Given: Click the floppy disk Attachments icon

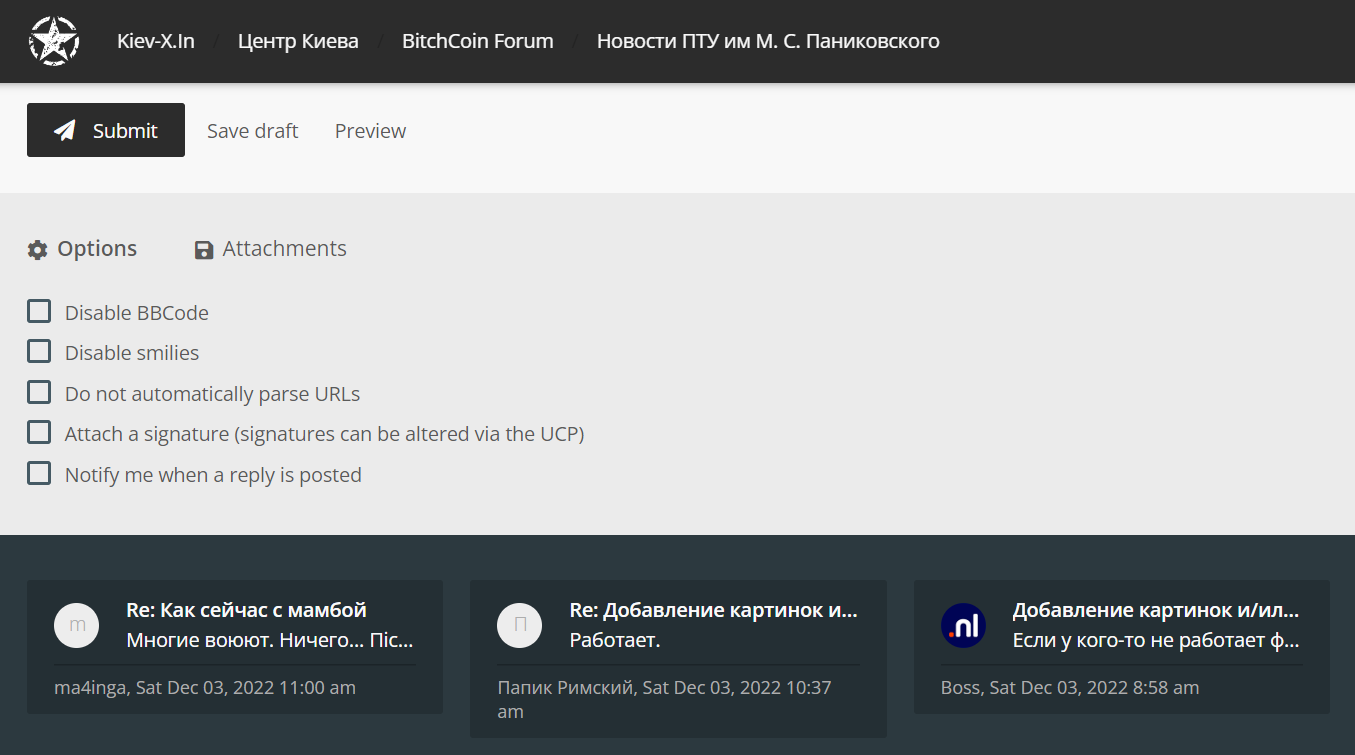Looking at the screenshot, I should (204, 250).
